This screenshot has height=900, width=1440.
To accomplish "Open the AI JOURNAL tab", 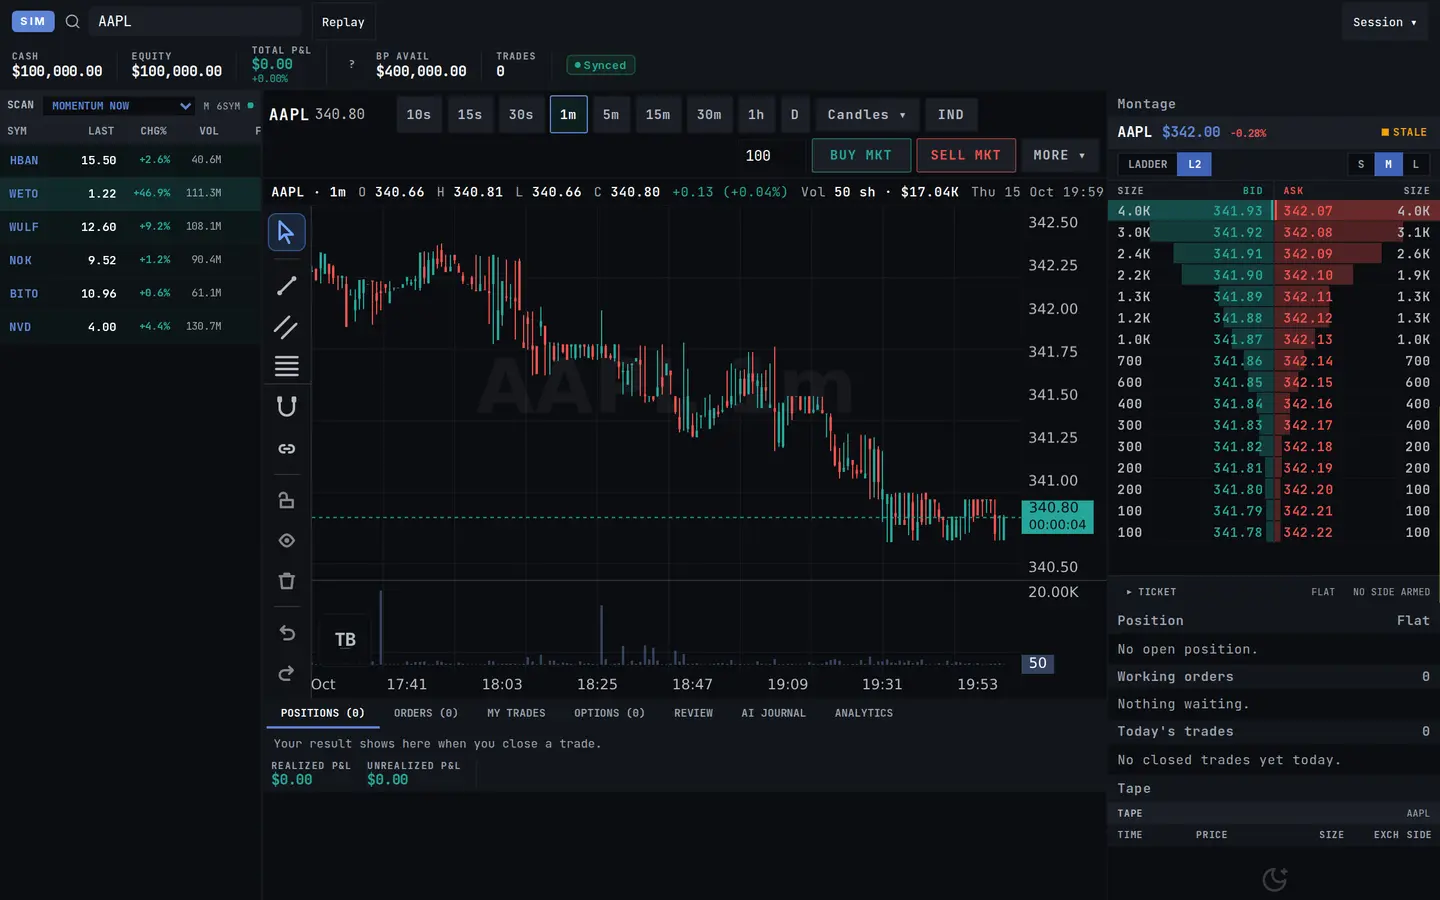I will (773, 713).
